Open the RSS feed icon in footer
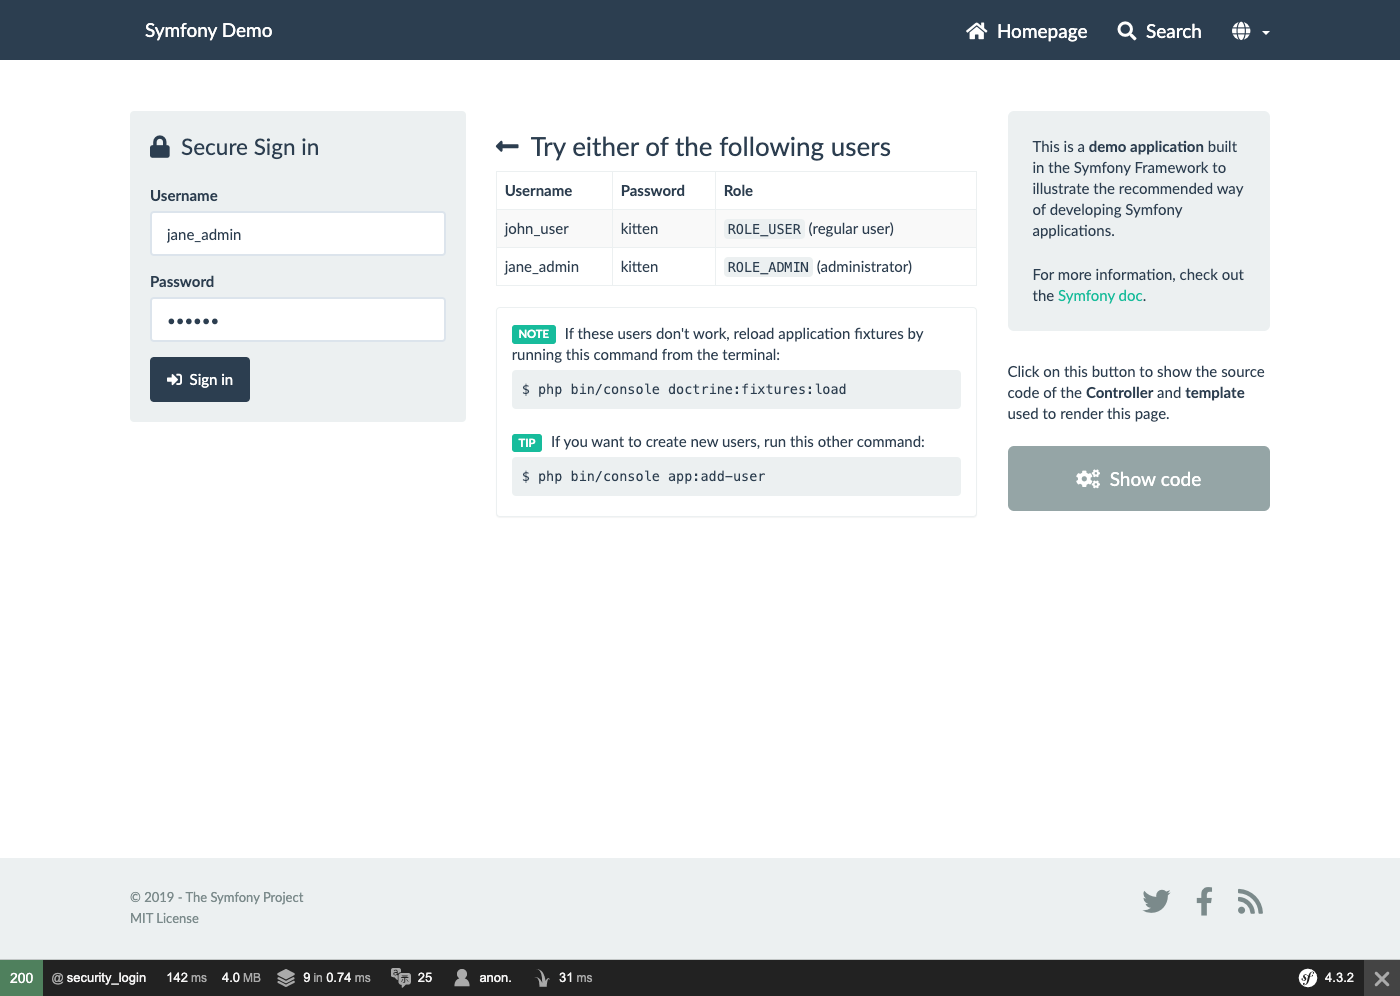Image resolution: width=1400 pixels, height=996 pixels. pyautogui.click(x=1250, y=902)
